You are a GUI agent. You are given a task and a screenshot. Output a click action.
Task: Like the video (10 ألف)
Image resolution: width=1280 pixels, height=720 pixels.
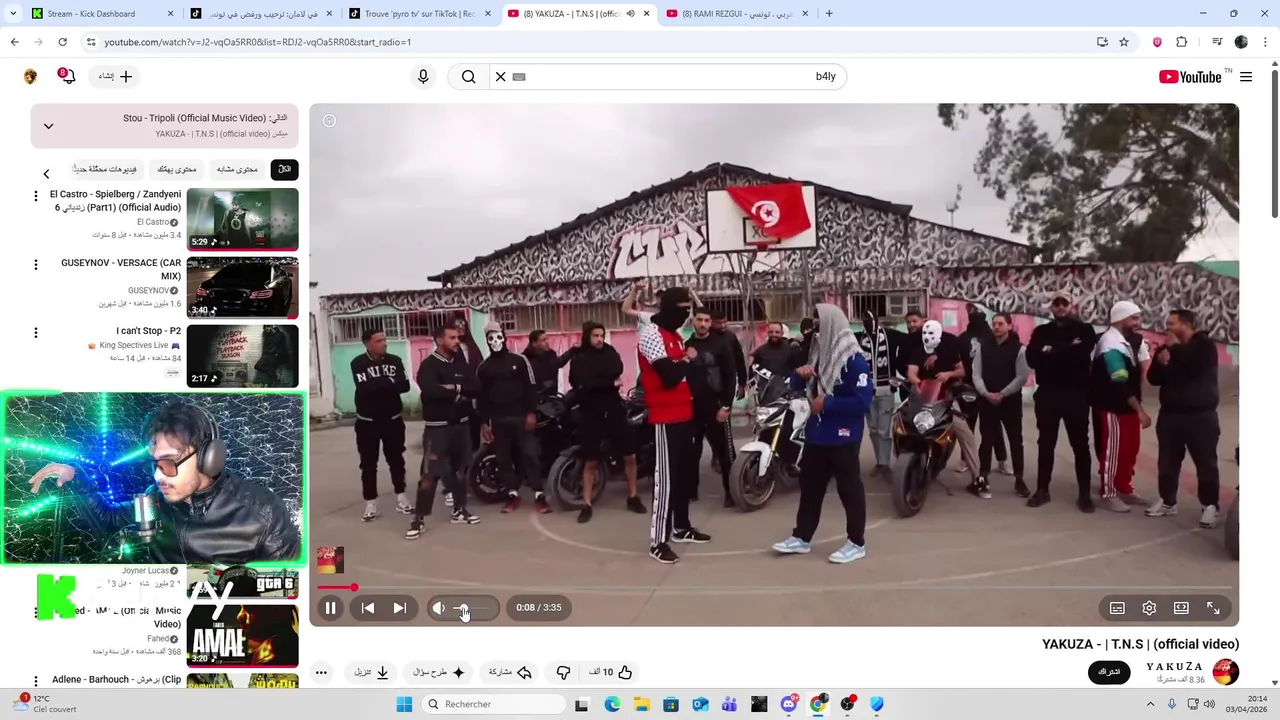611,672
